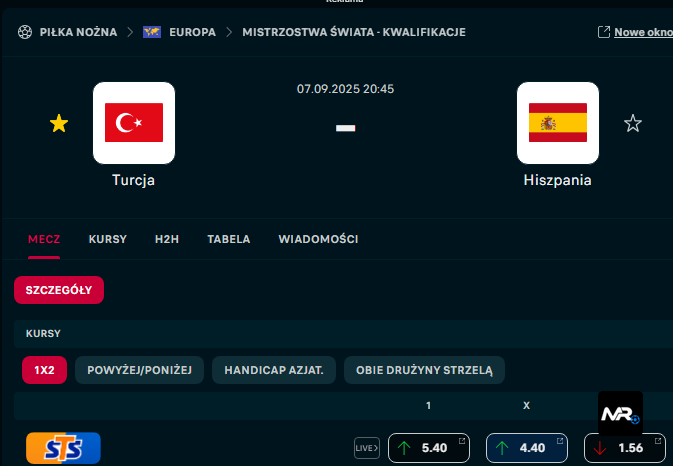Switch to the Wiadomości tab
Image resolution: width=673 pixels, height=466 pixels.
318,240
